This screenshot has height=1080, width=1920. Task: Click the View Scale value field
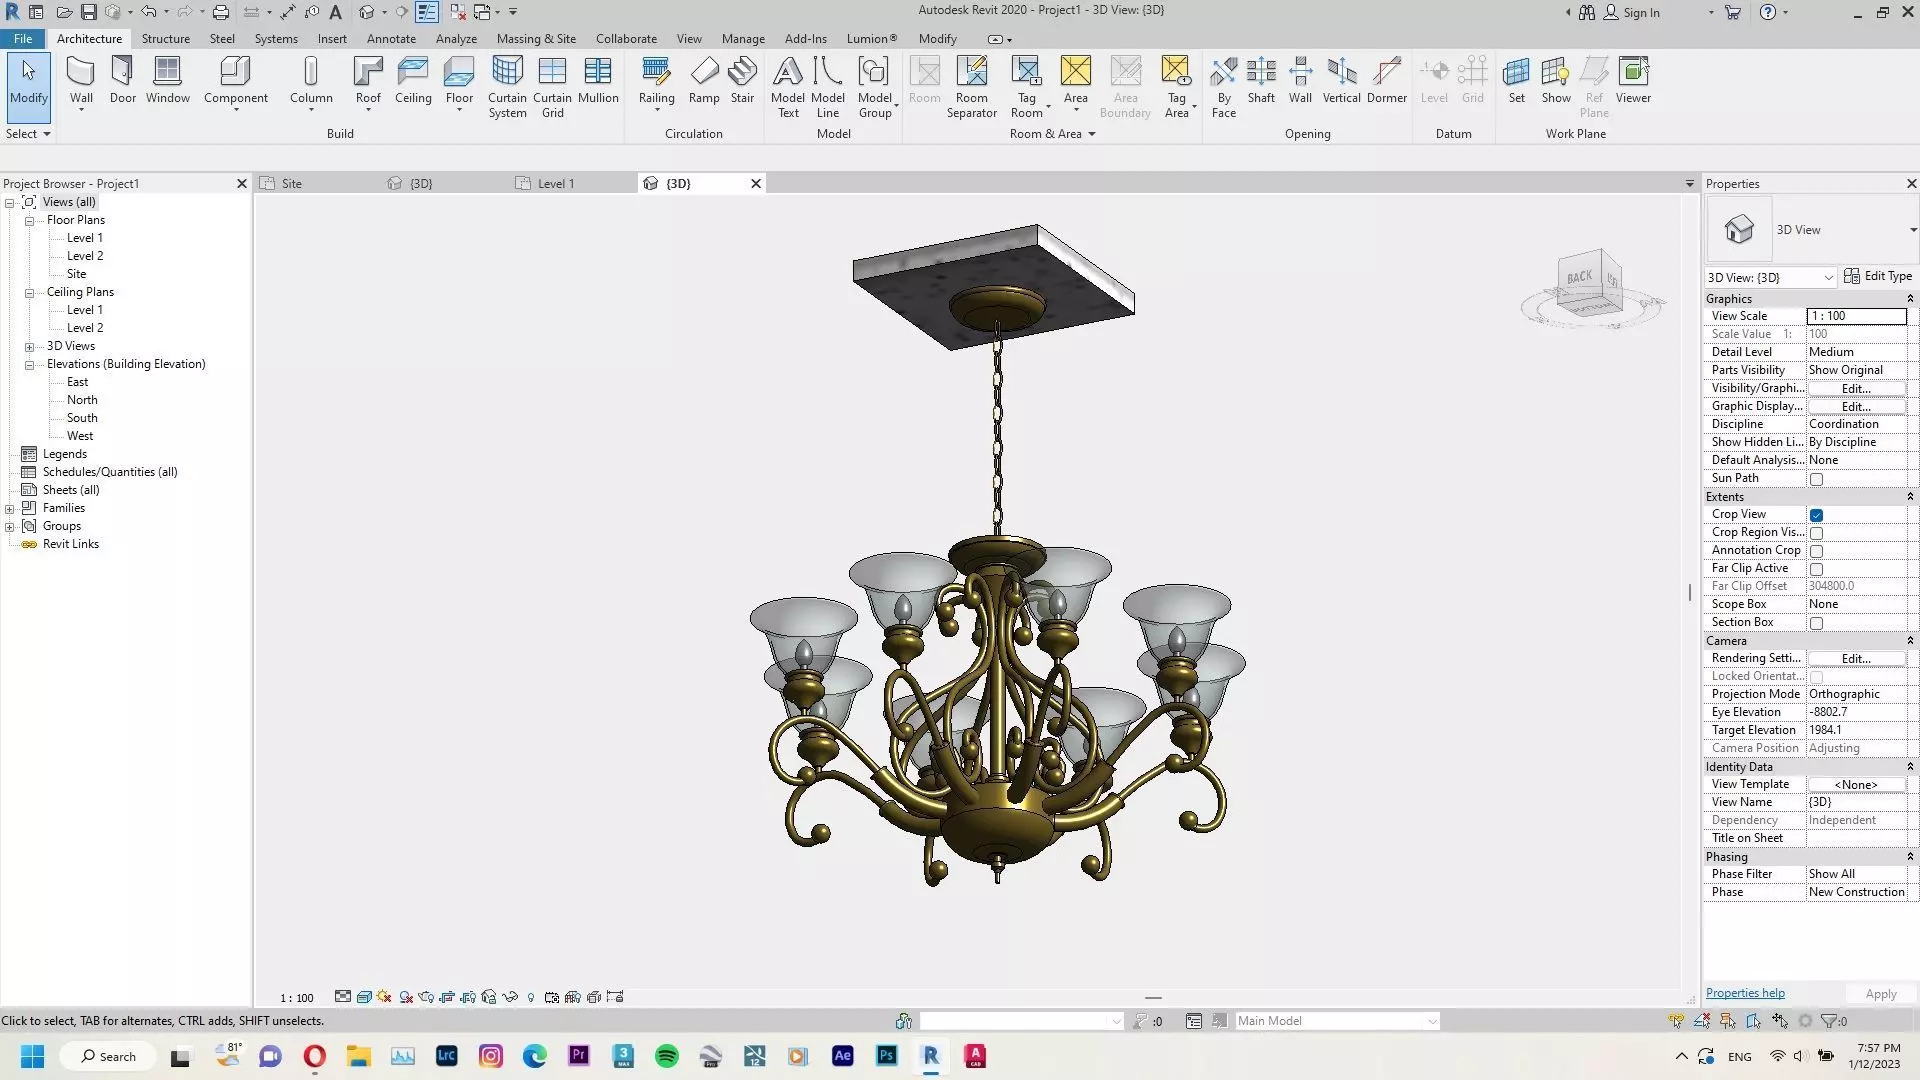tap(1856, 316)
